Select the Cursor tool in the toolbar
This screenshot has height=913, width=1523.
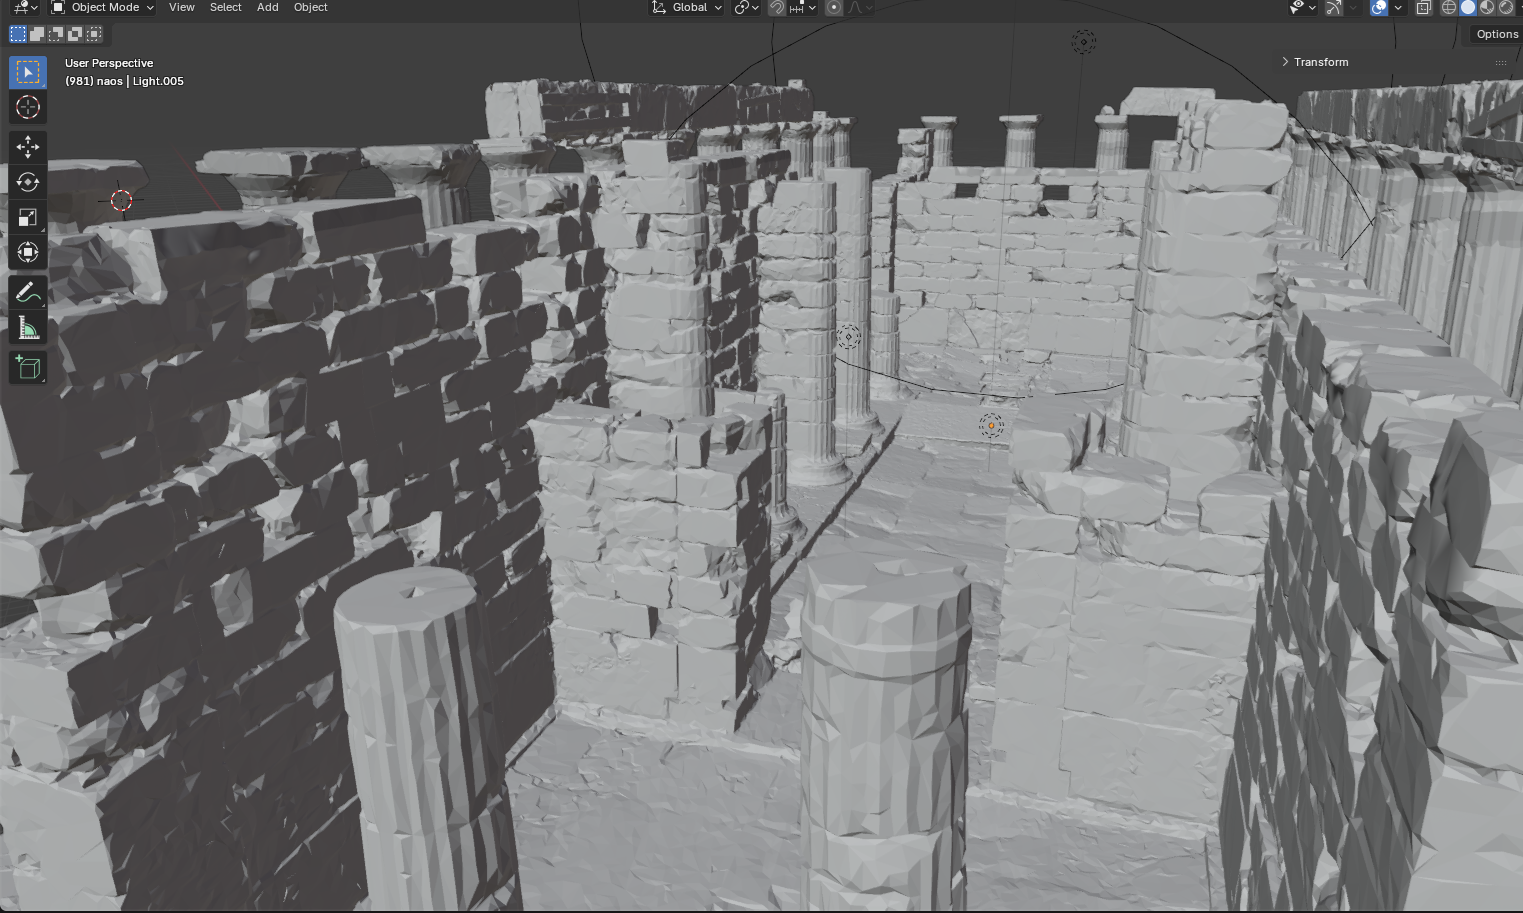point(27,107)
